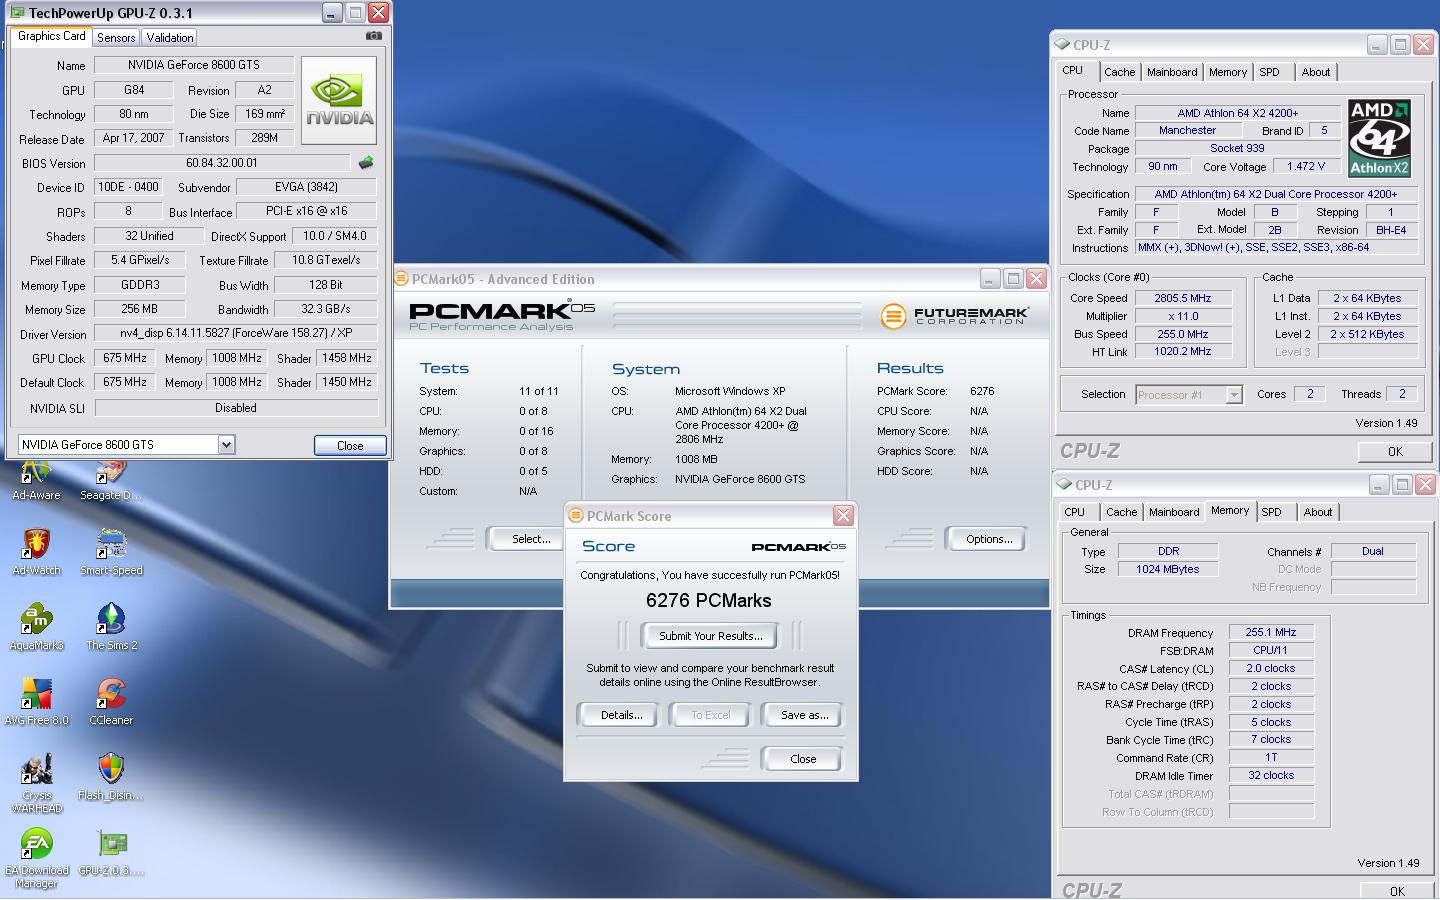Screen dimensions: 1440x900
Task: Click the CAS# Latency 2.0 clocks value
Action: [x=1270, y=668]
